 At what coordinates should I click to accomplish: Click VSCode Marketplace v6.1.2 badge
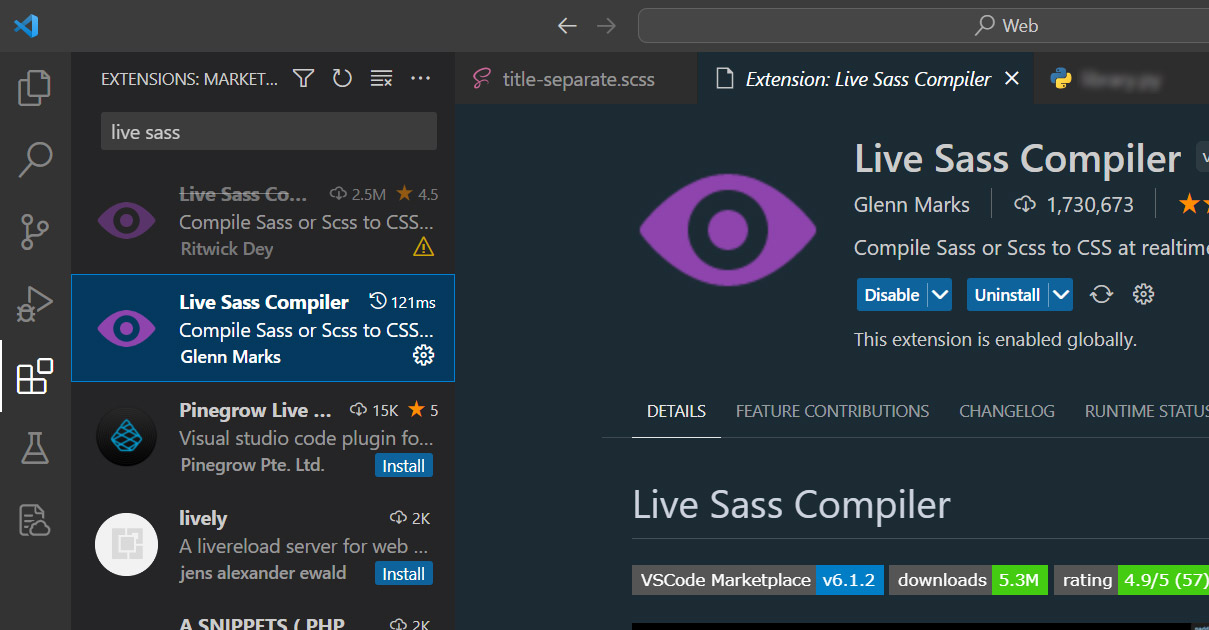click(758, 580)
